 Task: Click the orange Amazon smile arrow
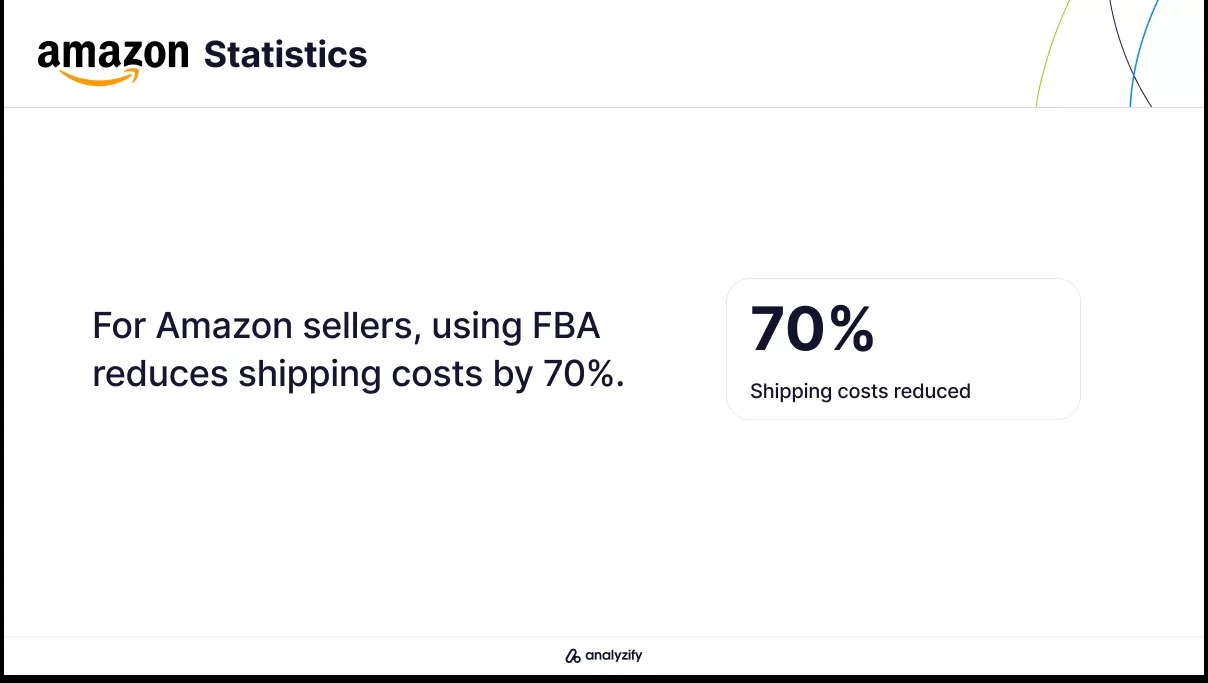pos(99,77)
